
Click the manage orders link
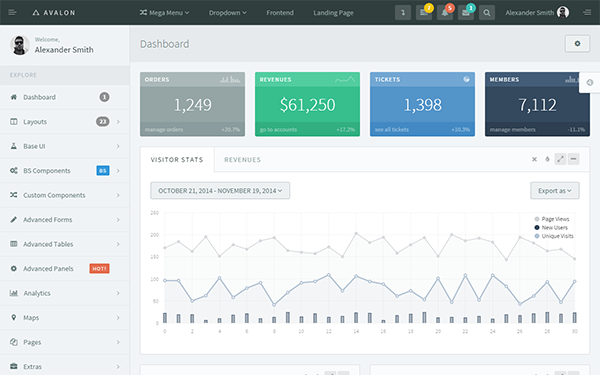click(164, 130)
